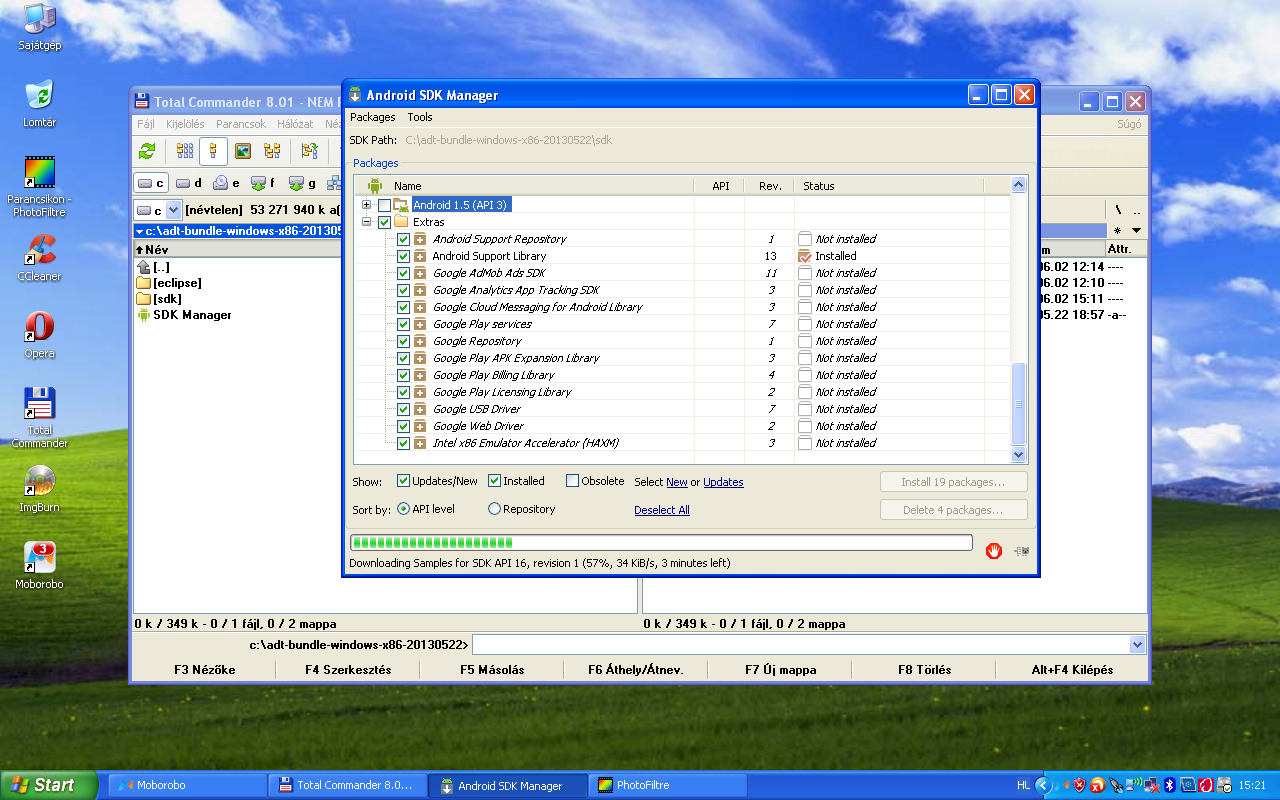Open the SDK Manager log window icon

1021,551
